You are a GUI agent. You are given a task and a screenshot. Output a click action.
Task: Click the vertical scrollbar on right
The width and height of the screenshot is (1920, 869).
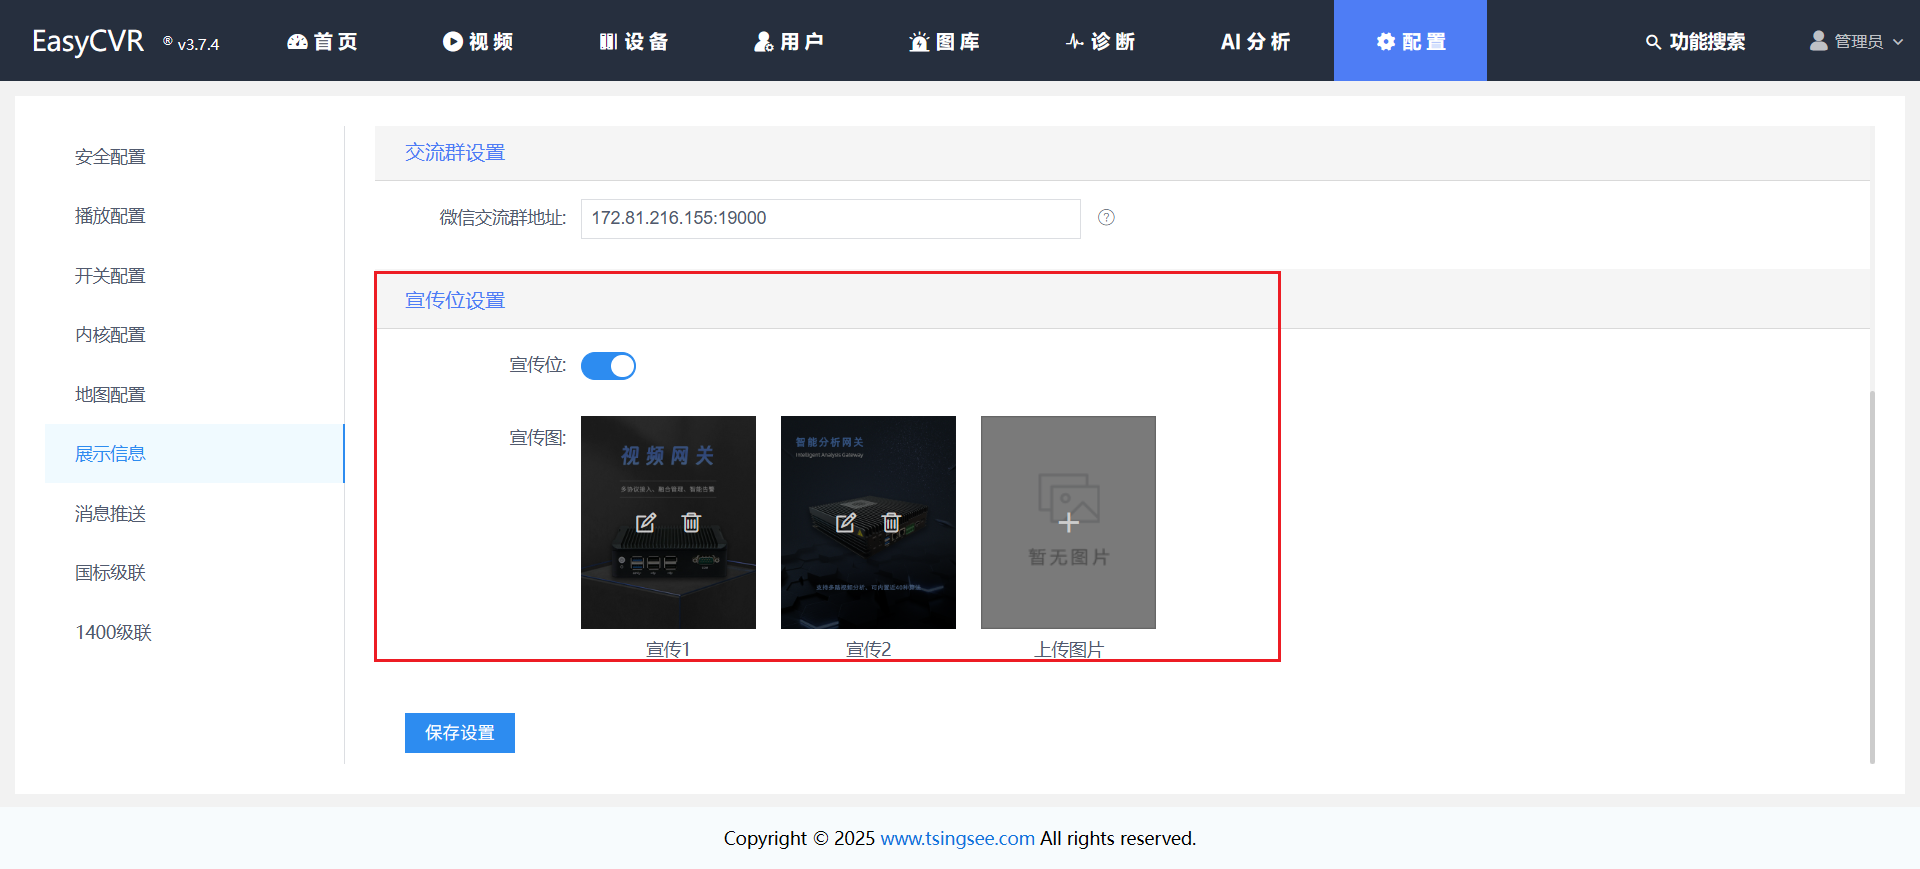pyautogui.click(x=1872, y=575)
